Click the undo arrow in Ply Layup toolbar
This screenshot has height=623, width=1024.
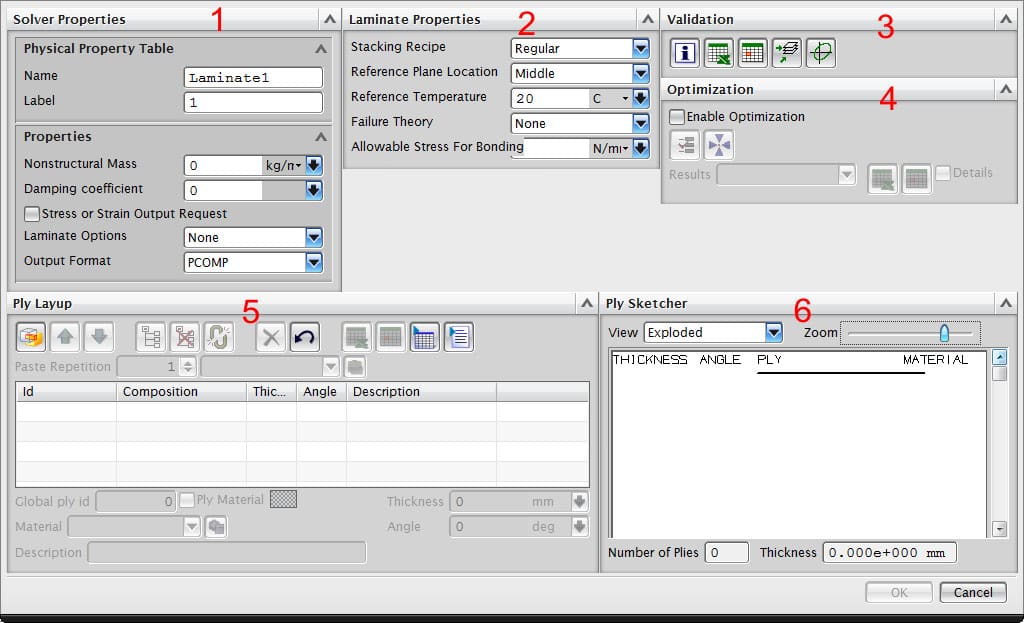(x=305, y=337)
